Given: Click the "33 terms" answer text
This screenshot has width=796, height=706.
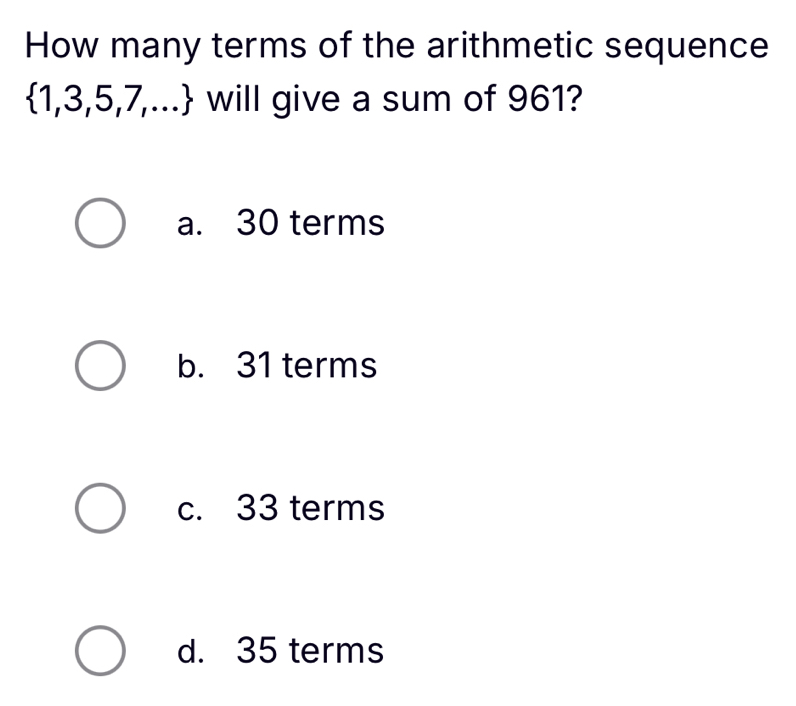Looking at the screenshot, I should 310,508.
